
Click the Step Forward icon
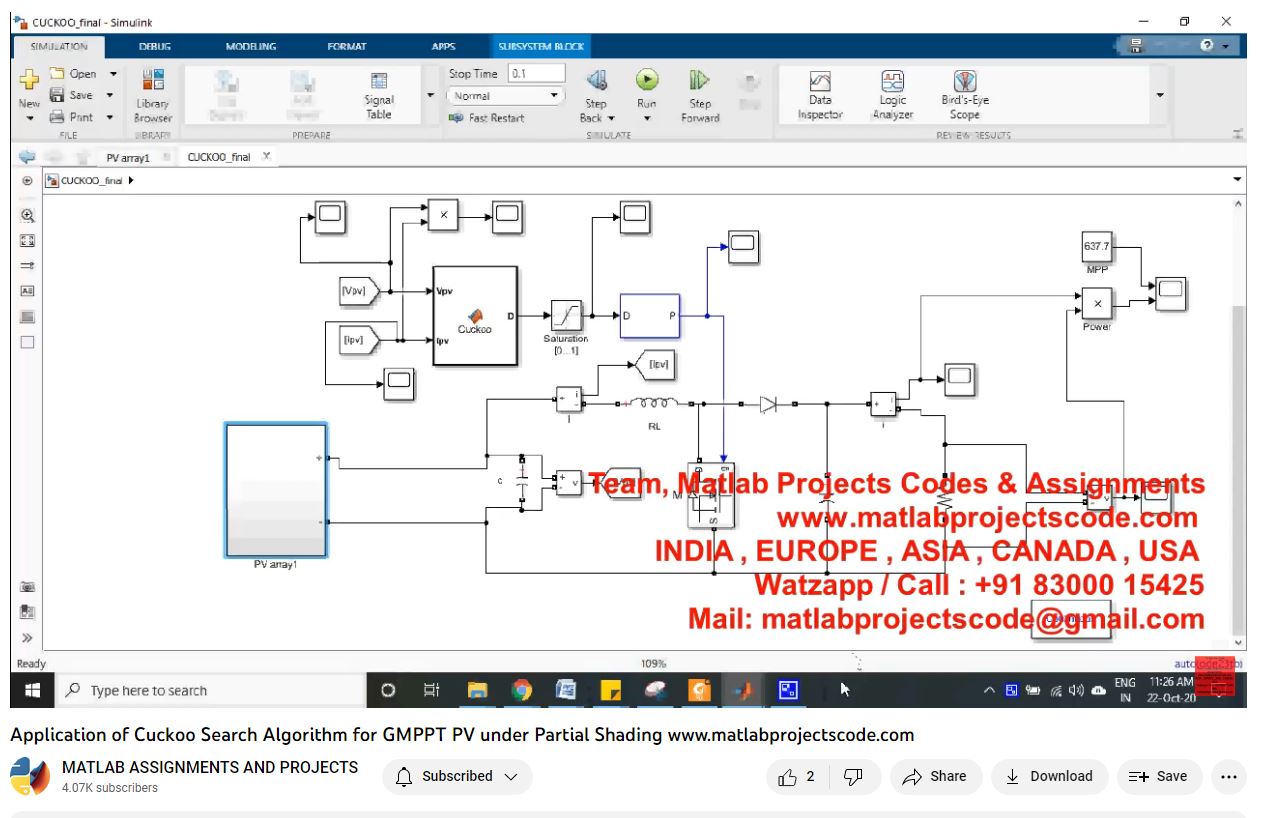click(700, 81)
